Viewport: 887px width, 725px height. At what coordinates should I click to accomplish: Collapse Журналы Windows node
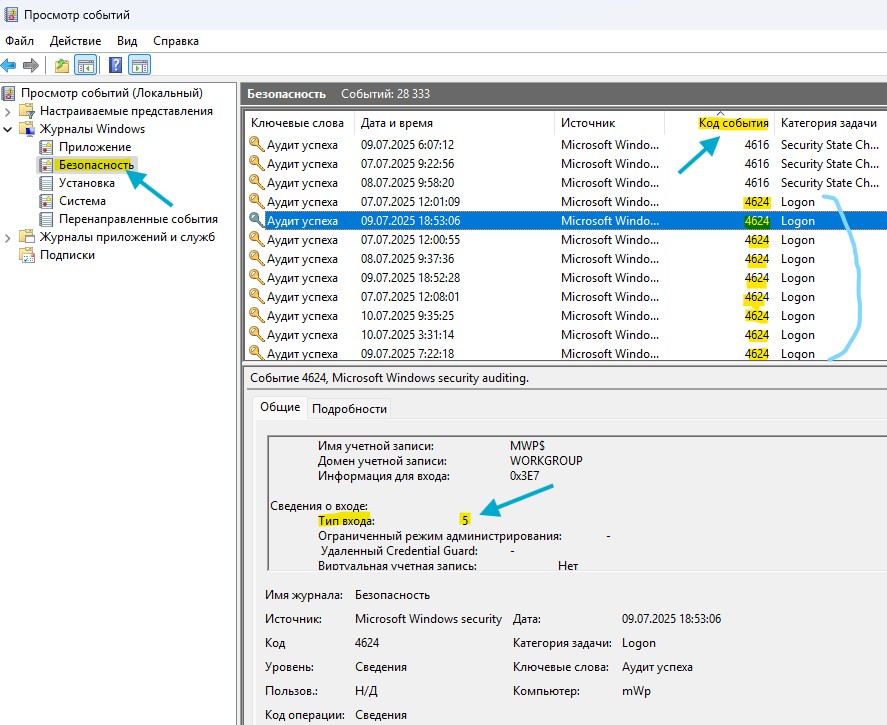(8, 130)
